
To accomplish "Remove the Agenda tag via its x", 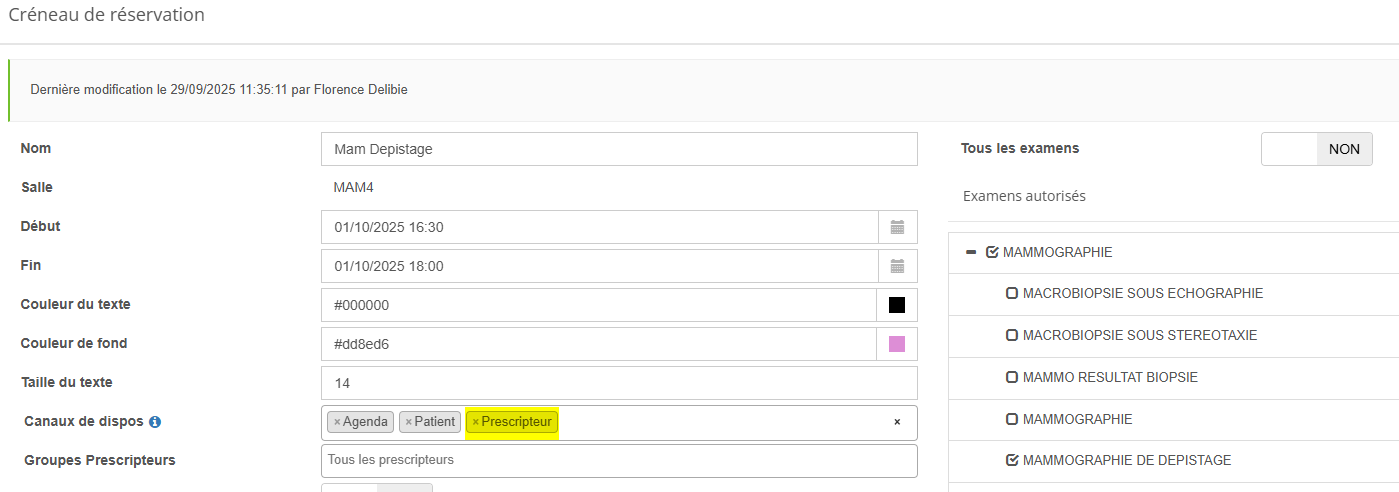I will [x=337, y=422].
